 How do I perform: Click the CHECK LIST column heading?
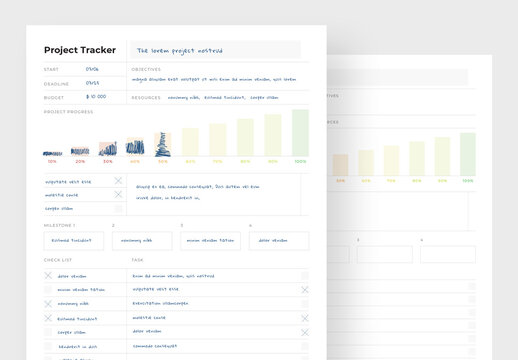pyautogui.click(x=58, y=260)
